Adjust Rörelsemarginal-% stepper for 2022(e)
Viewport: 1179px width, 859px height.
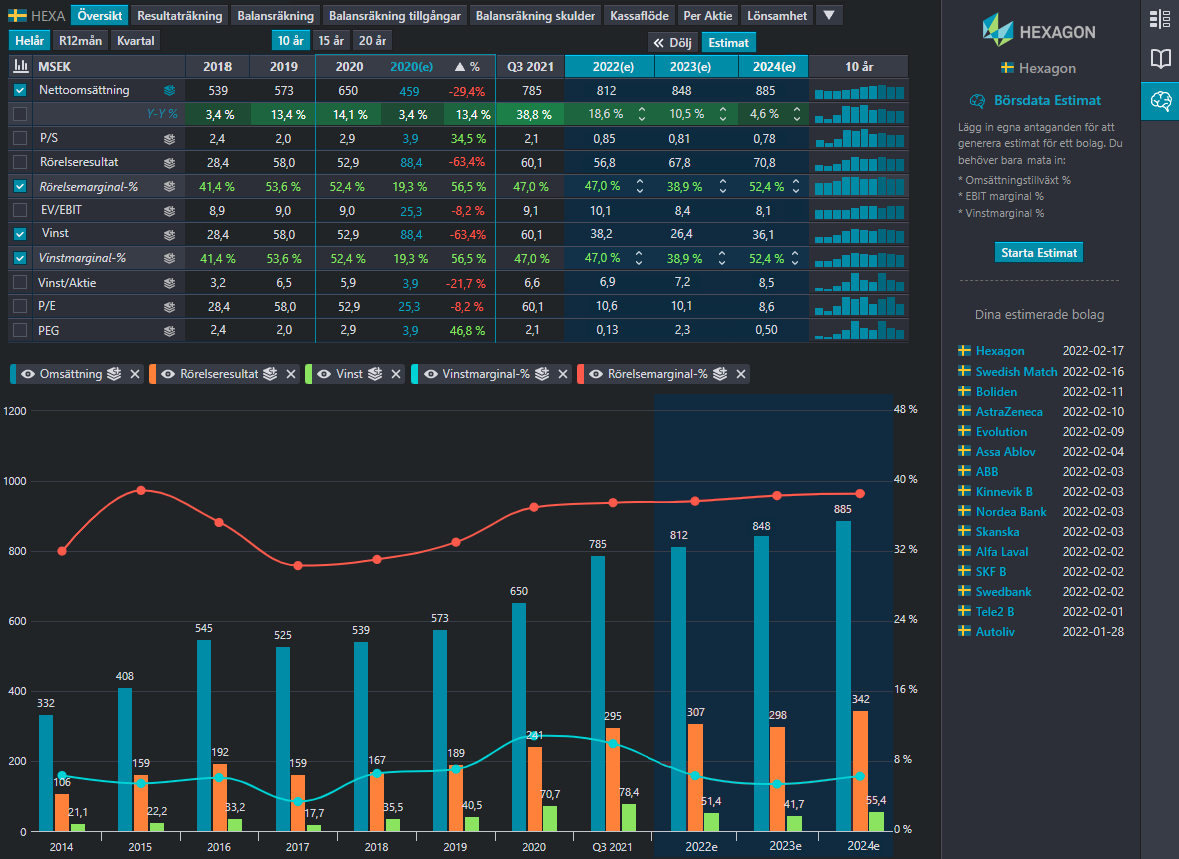point(640,187)
